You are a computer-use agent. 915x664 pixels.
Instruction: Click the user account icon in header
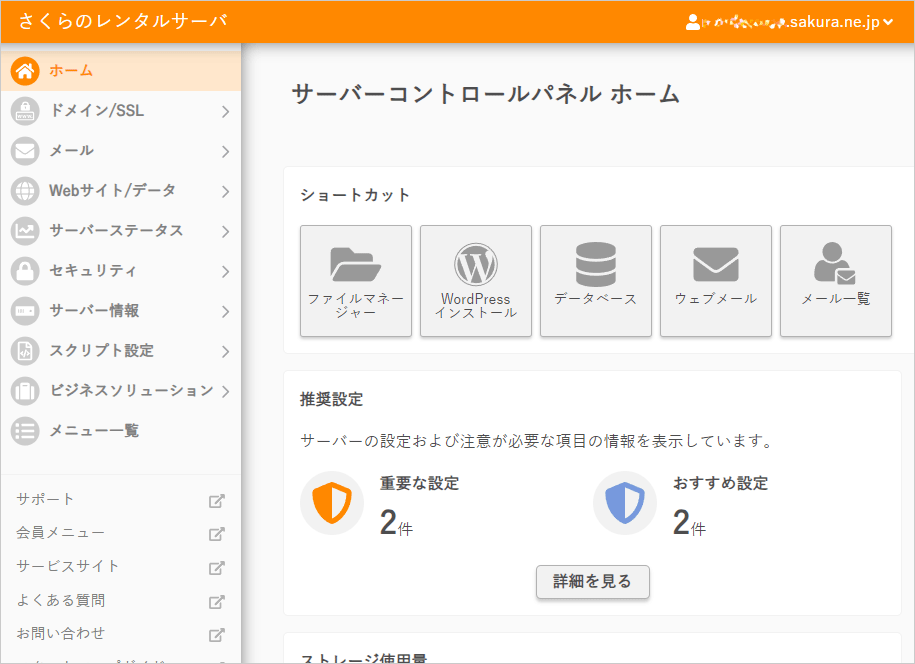[693, 22]
